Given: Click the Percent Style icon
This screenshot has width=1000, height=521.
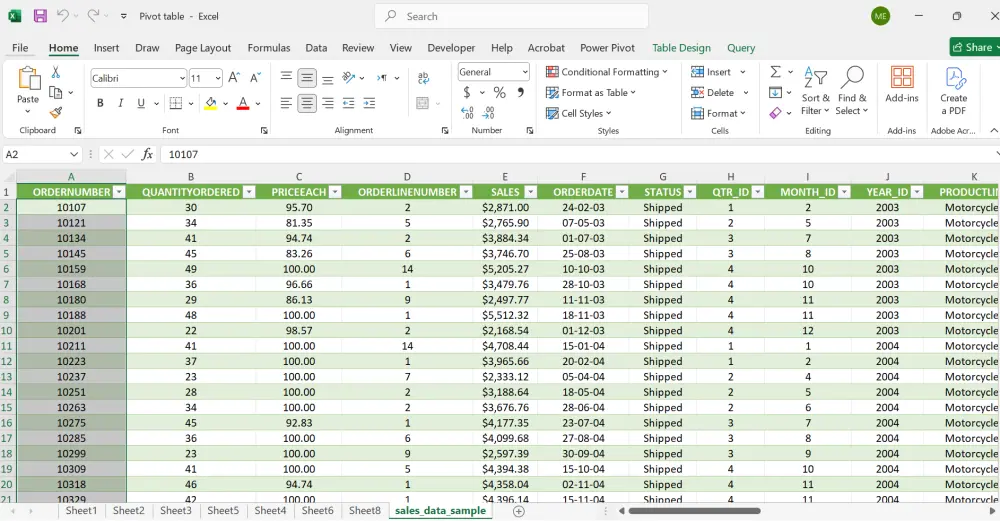Looking at the screenshot, I should [x=499, y=93].
